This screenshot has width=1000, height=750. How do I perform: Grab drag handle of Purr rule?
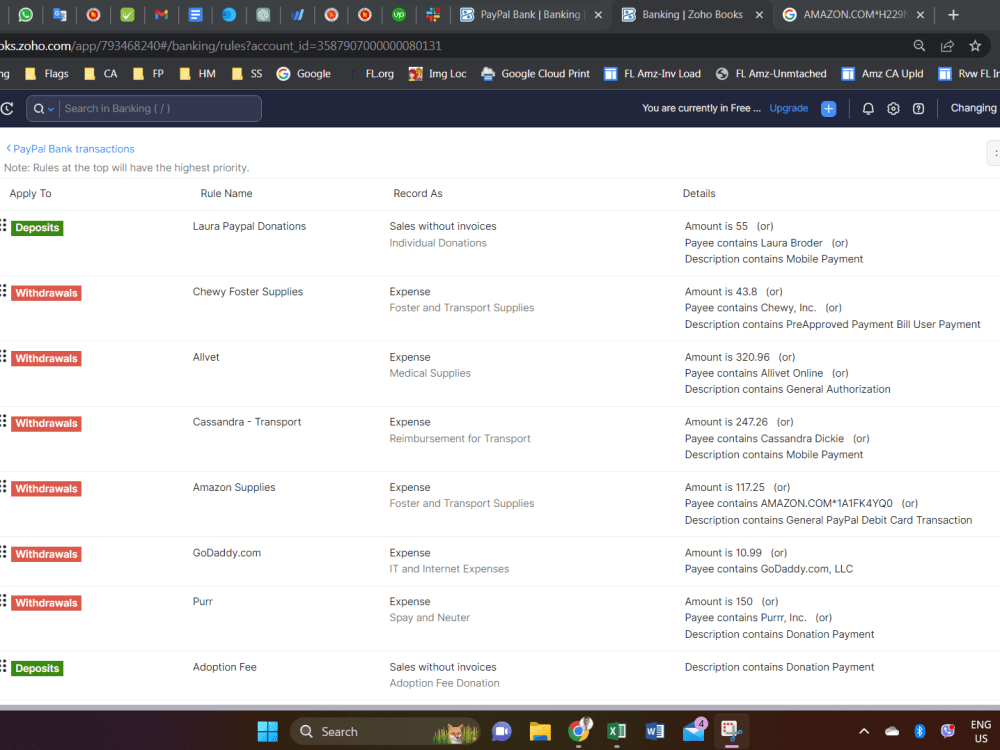pyautogui.click(x=3, y=600)
